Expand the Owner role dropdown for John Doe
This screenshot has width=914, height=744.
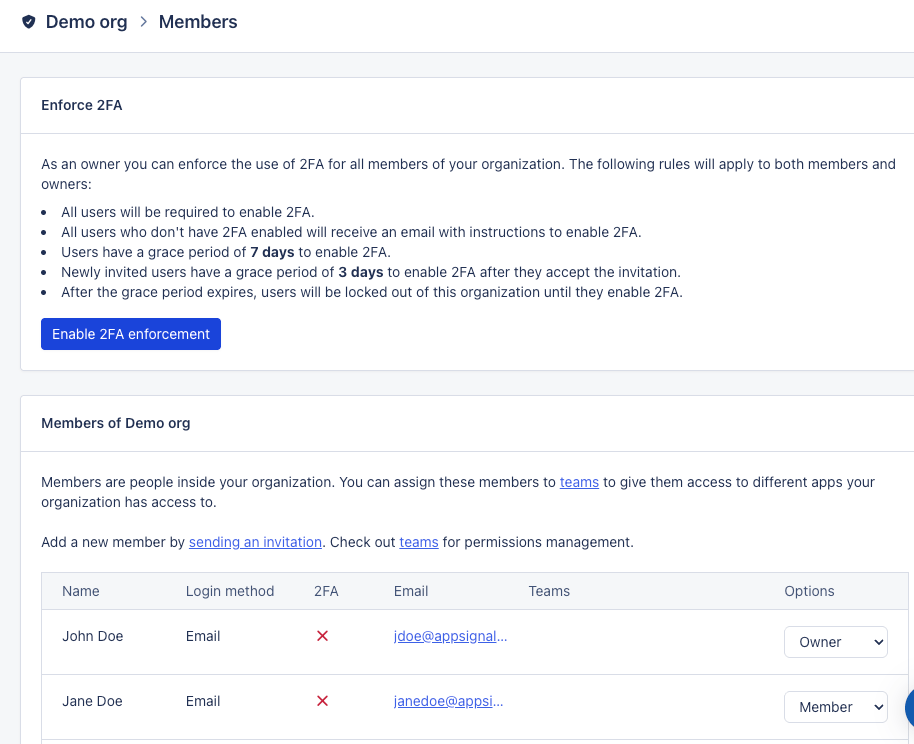[x=835, y=642]
